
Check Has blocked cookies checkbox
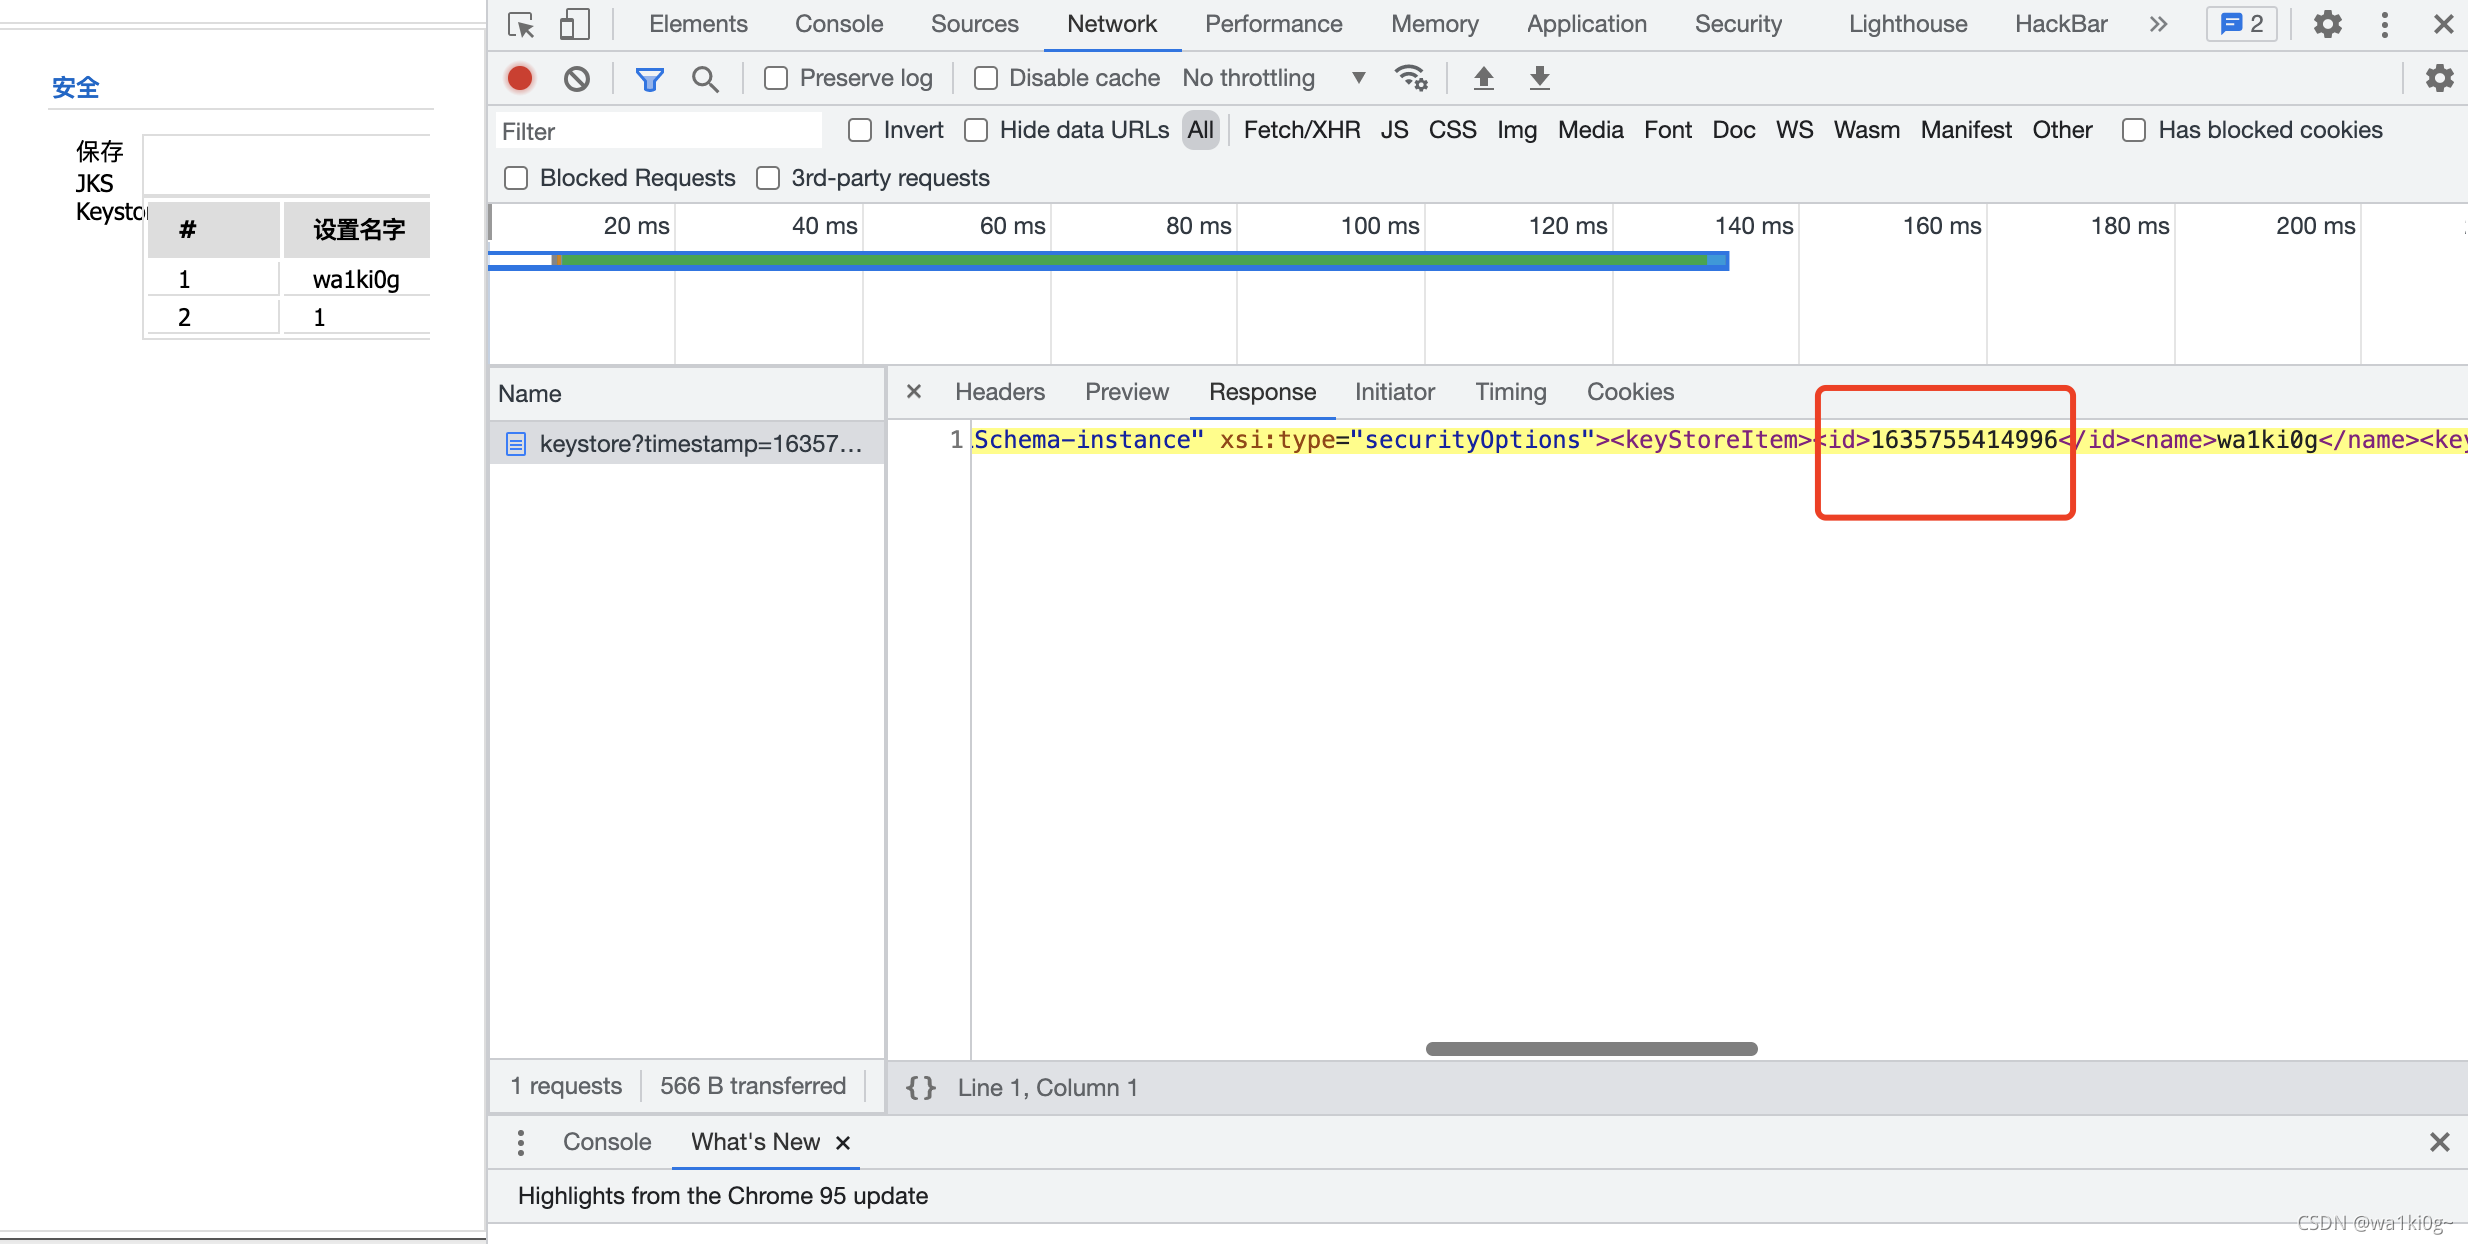click(2134, 130)
